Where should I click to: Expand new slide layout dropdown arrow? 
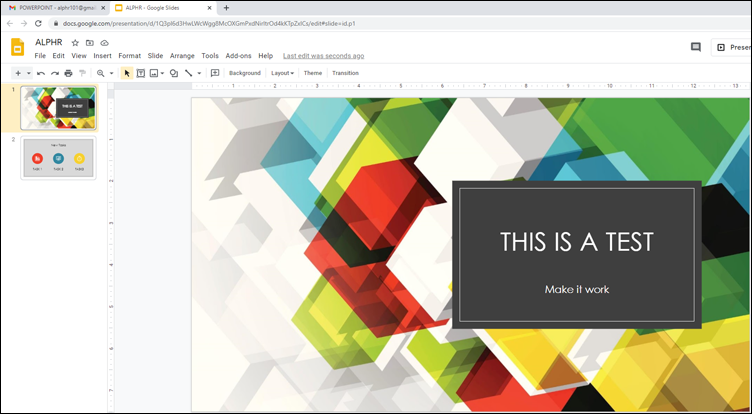29,73
